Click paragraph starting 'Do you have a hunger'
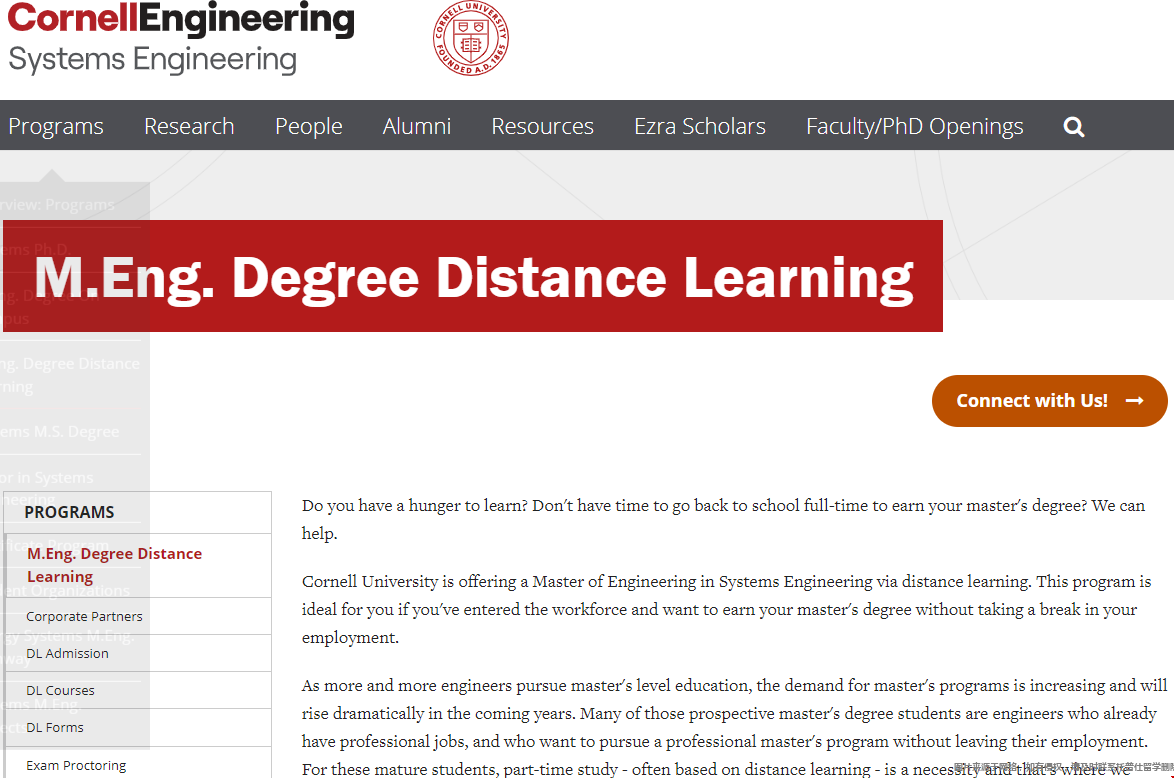Image resolution: width=1174 pixels, height=778 pixels. click(723, 519)
